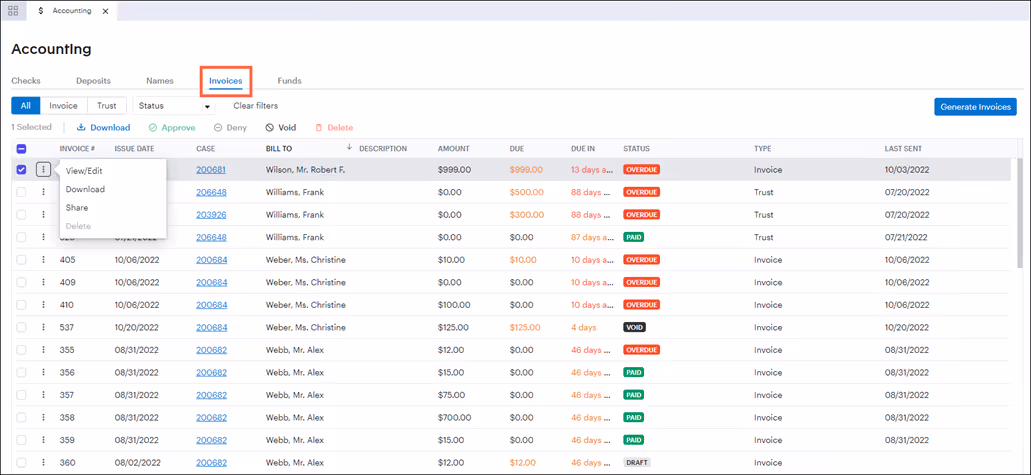The height and width of the screenshot is (475, 1031).
Task: Check the box for invoice 409
Action: (22, 282)
